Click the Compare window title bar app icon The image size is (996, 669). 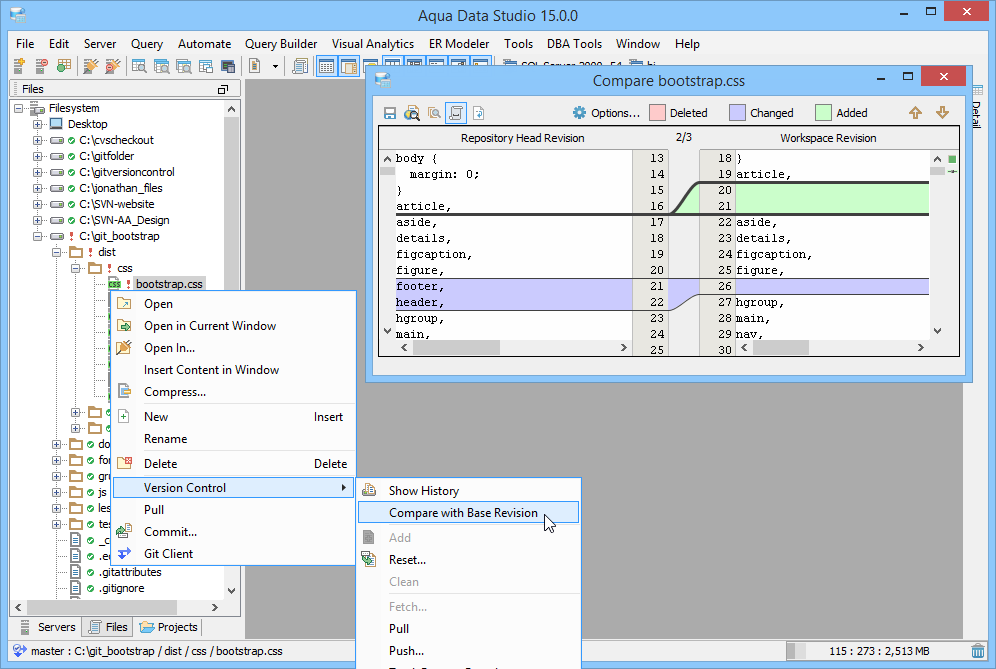click(383, 80)
